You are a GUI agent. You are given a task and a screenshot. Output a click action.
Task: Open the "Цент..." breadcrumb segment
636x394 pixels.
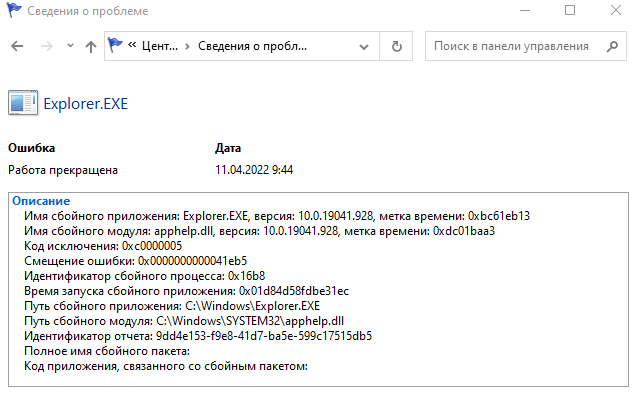pyautogui.click(x=160, y=46)
